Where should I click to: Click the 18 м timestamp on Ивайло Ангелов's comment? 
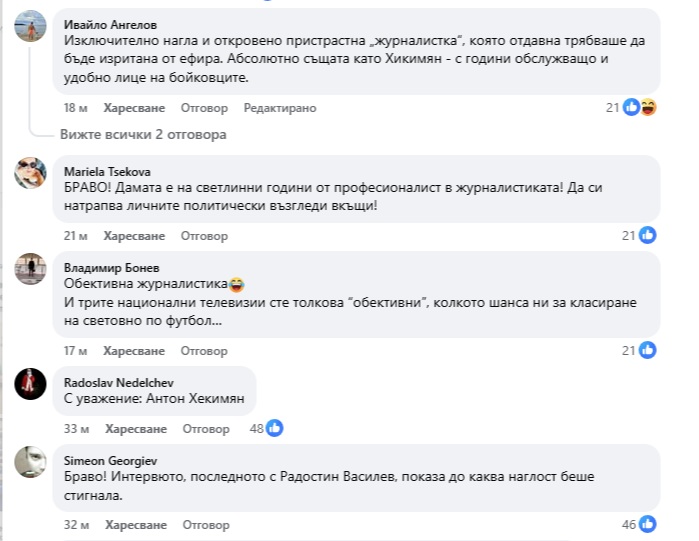pyautogui.click(x=76, y=108)
